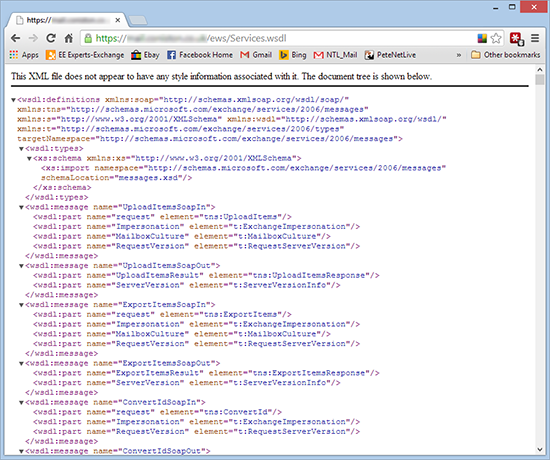Open the Bing bookmark

tap(293, 55)
